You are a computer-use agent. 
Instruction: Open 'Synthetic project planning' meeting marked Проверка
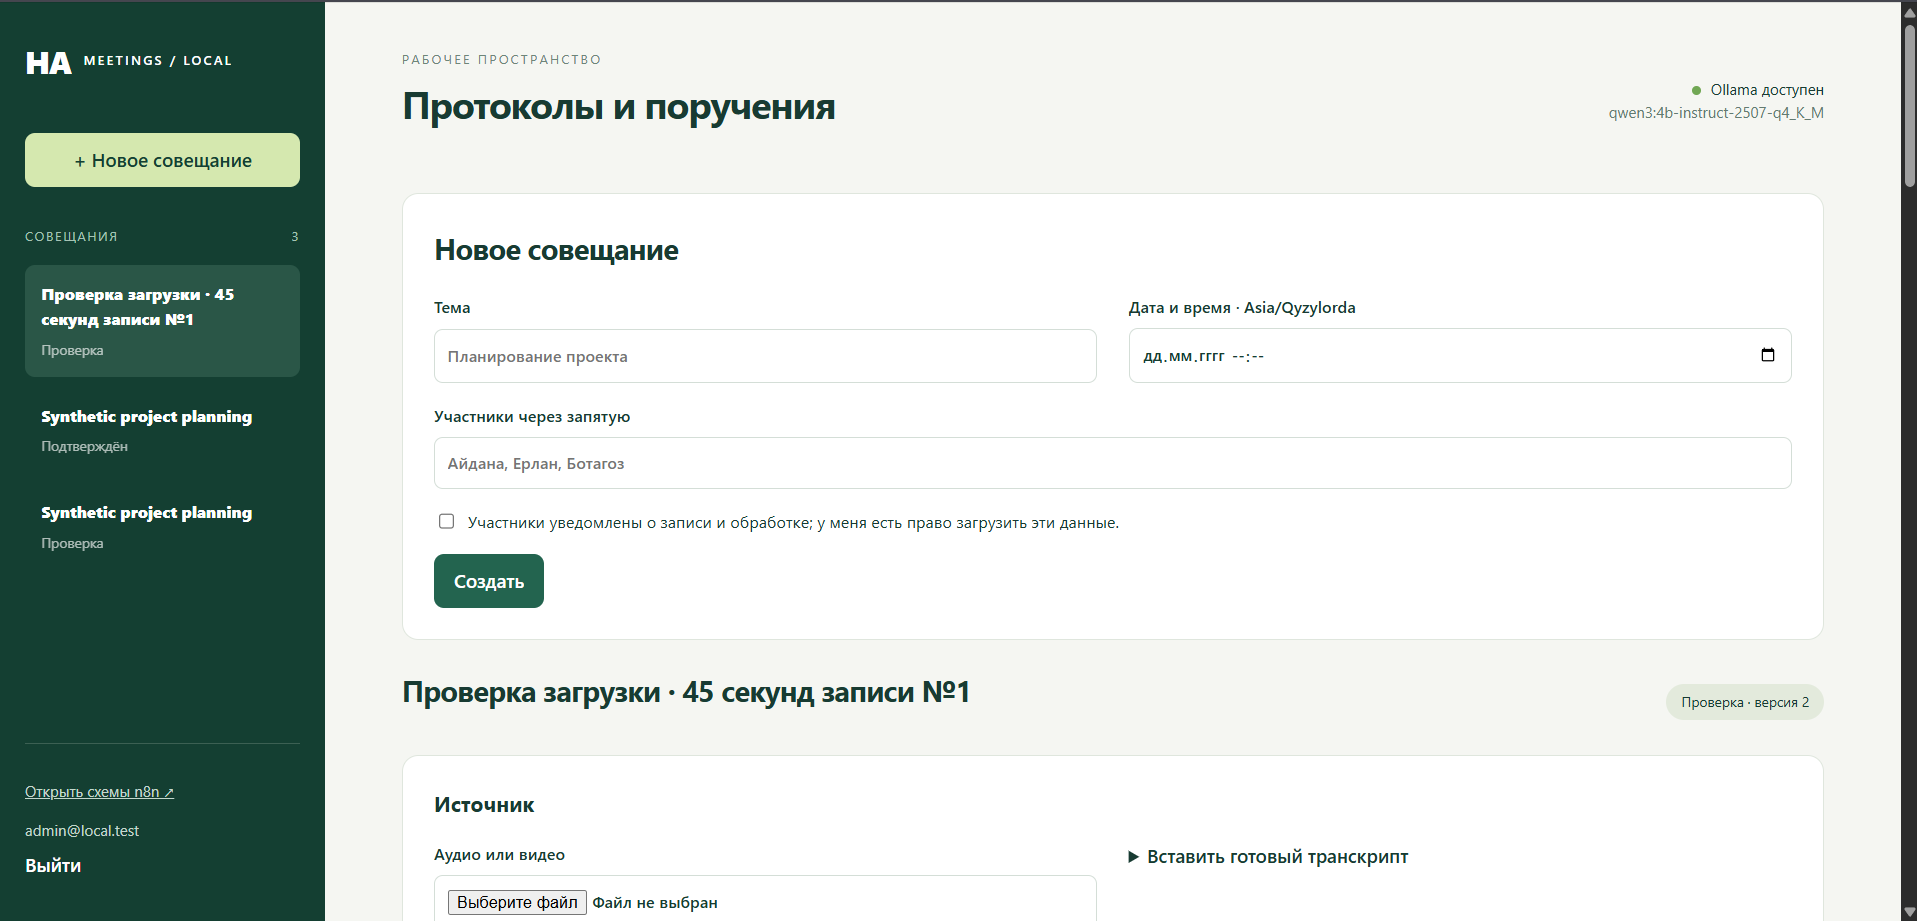[162, 527]
